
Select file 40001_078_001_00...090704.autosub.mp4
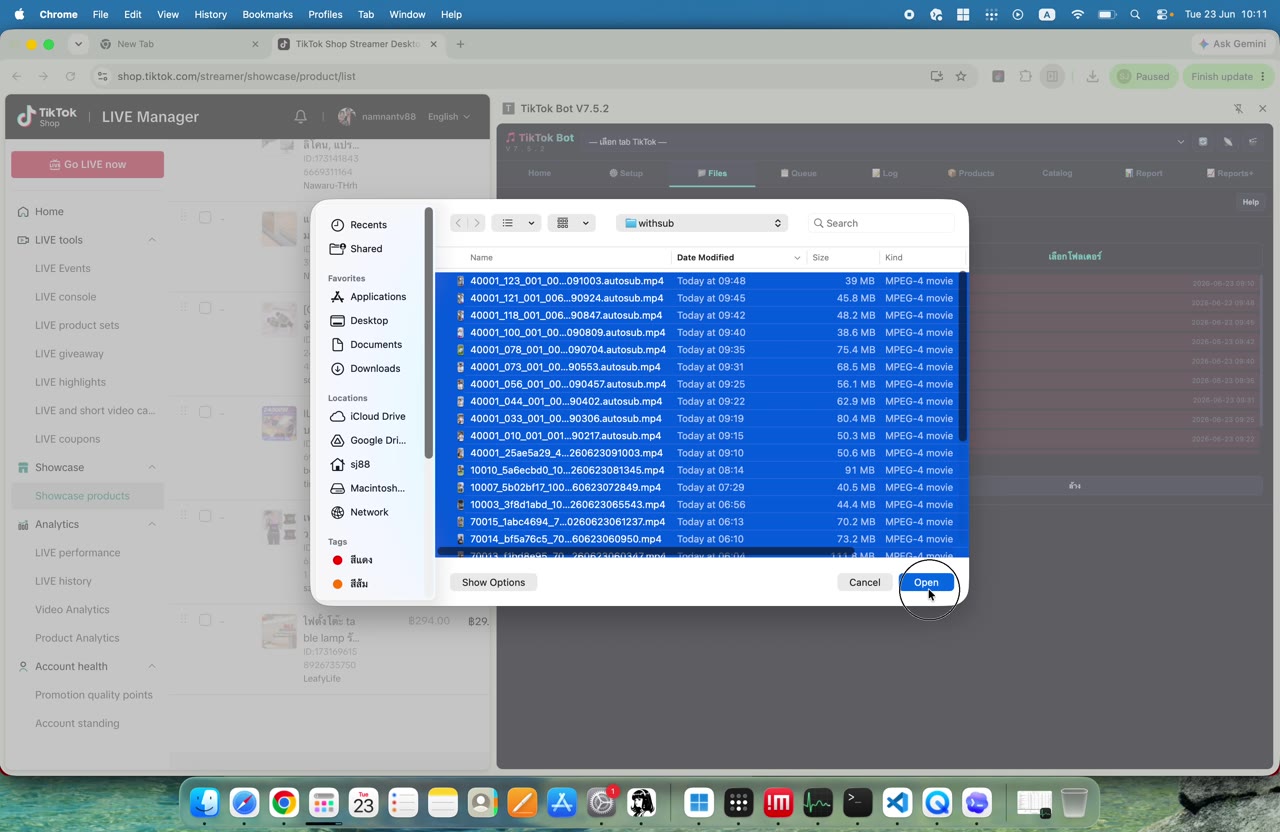(701, 350)
